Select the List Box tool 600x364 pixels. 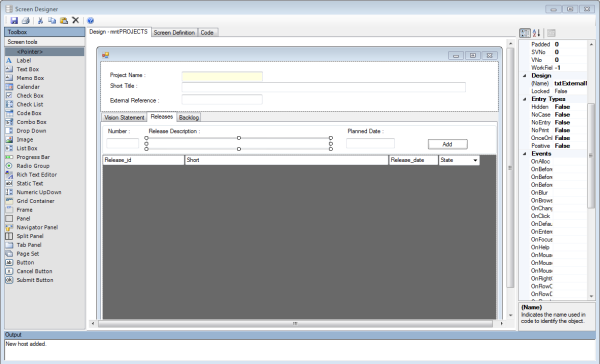coord(45,149)
